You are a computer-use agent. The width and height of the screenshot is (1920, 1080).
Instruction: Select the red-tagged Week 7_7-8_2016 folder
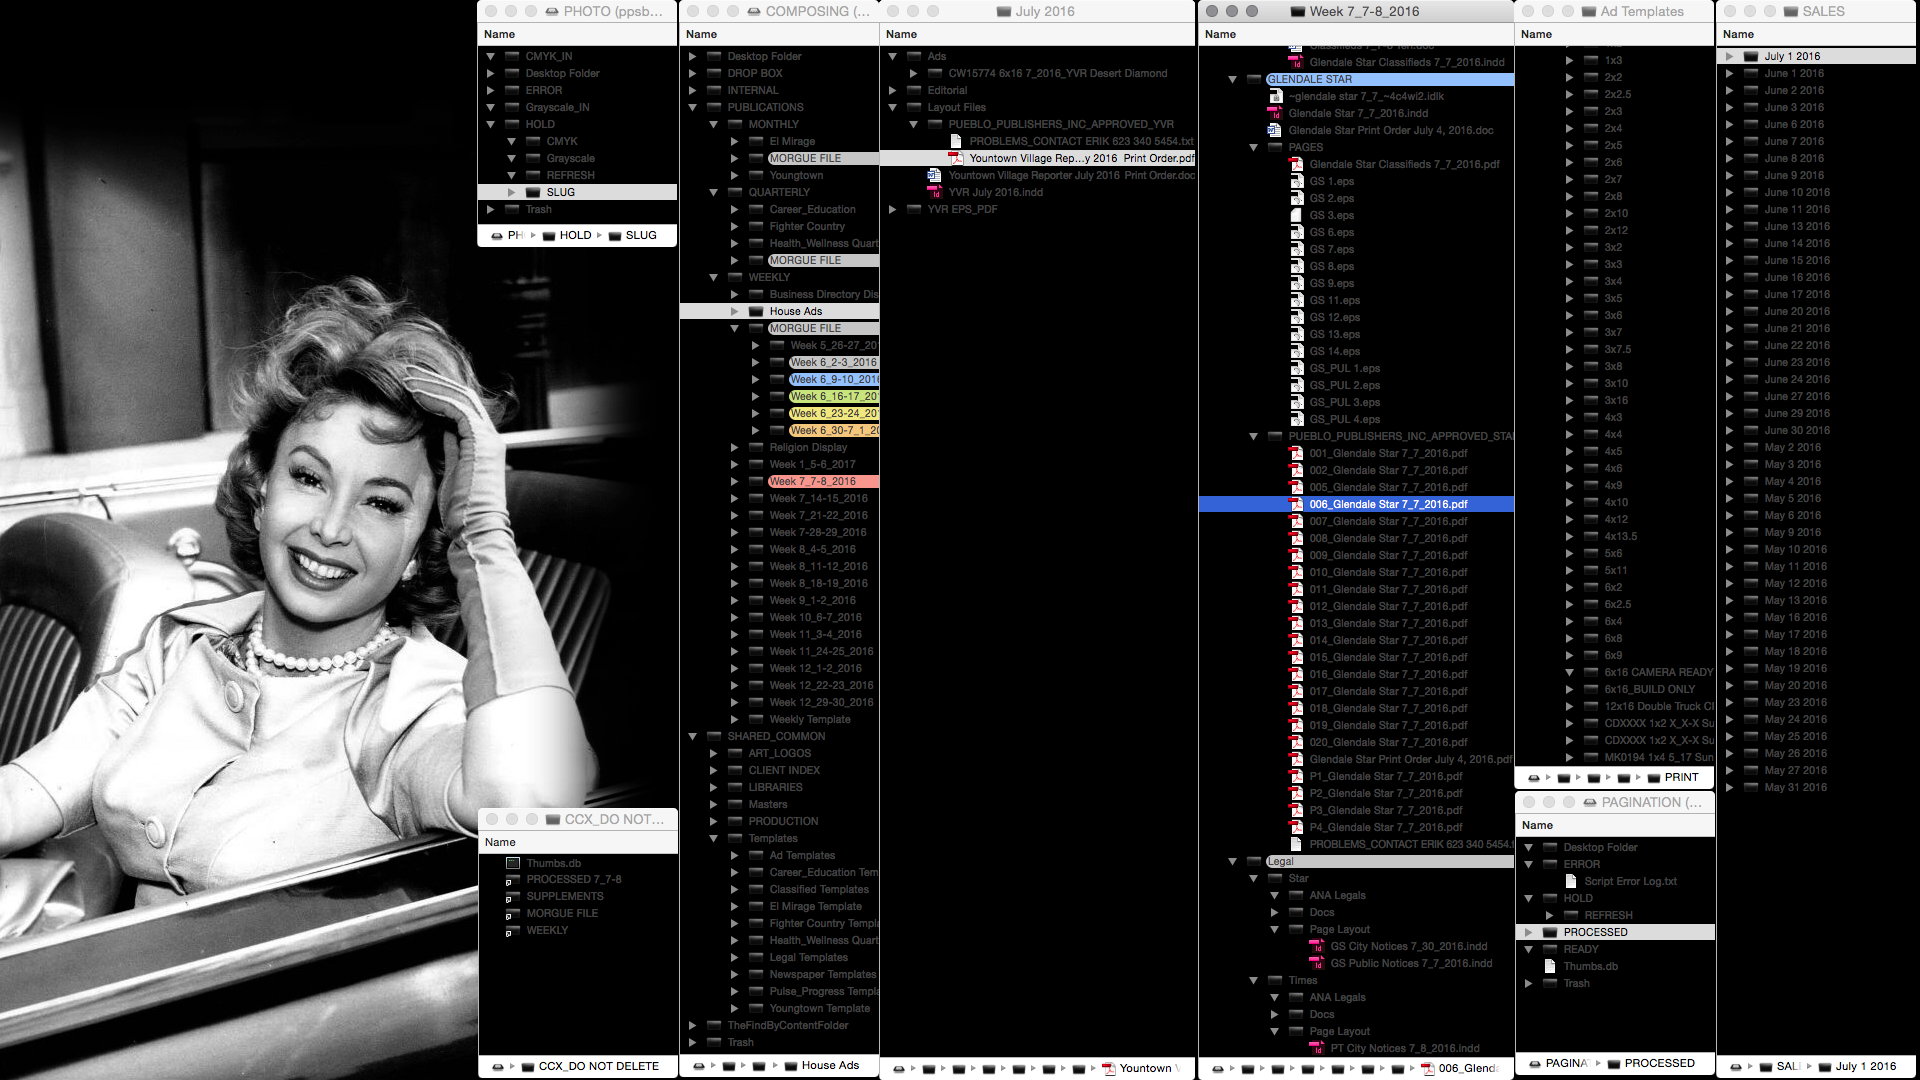tap(812, 482)
